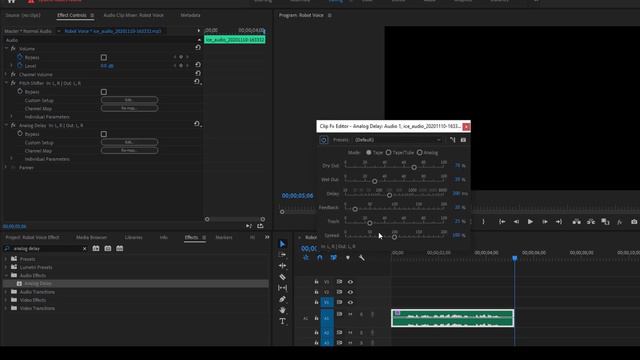The image size is (640, 360).
Task: Select the Track Select Forward tool
Action: pos(282,255)
